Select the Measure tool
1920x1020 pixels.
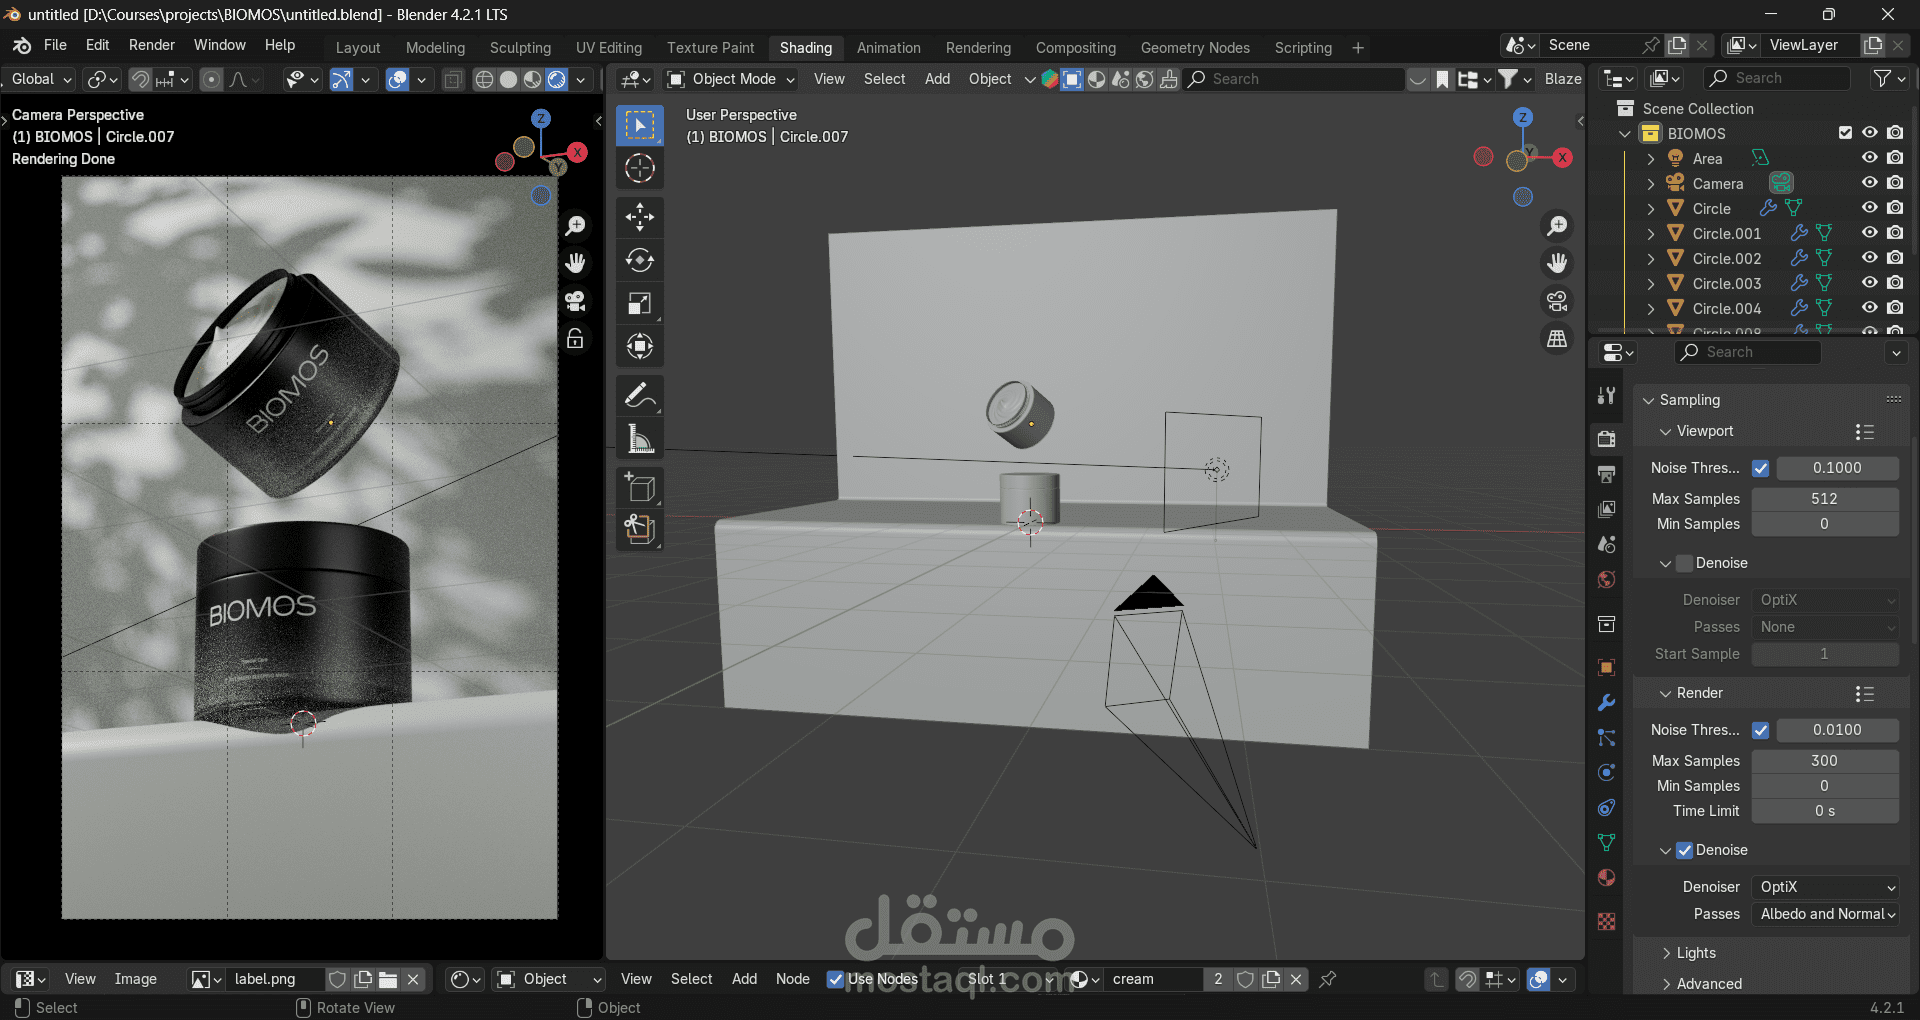pyautogui.click(x=640, y=439)
